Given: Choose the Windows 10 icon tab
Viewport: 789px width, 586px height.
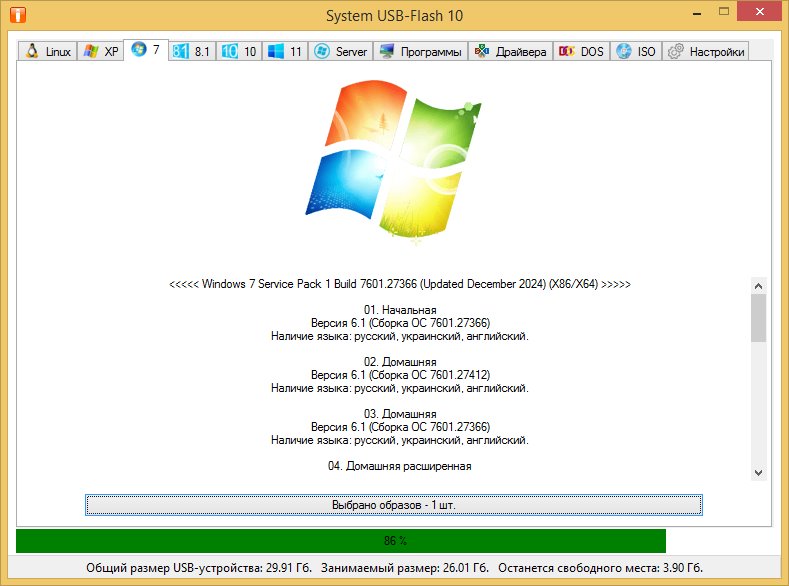Looking at the screenshot, I should pos(229,52).
